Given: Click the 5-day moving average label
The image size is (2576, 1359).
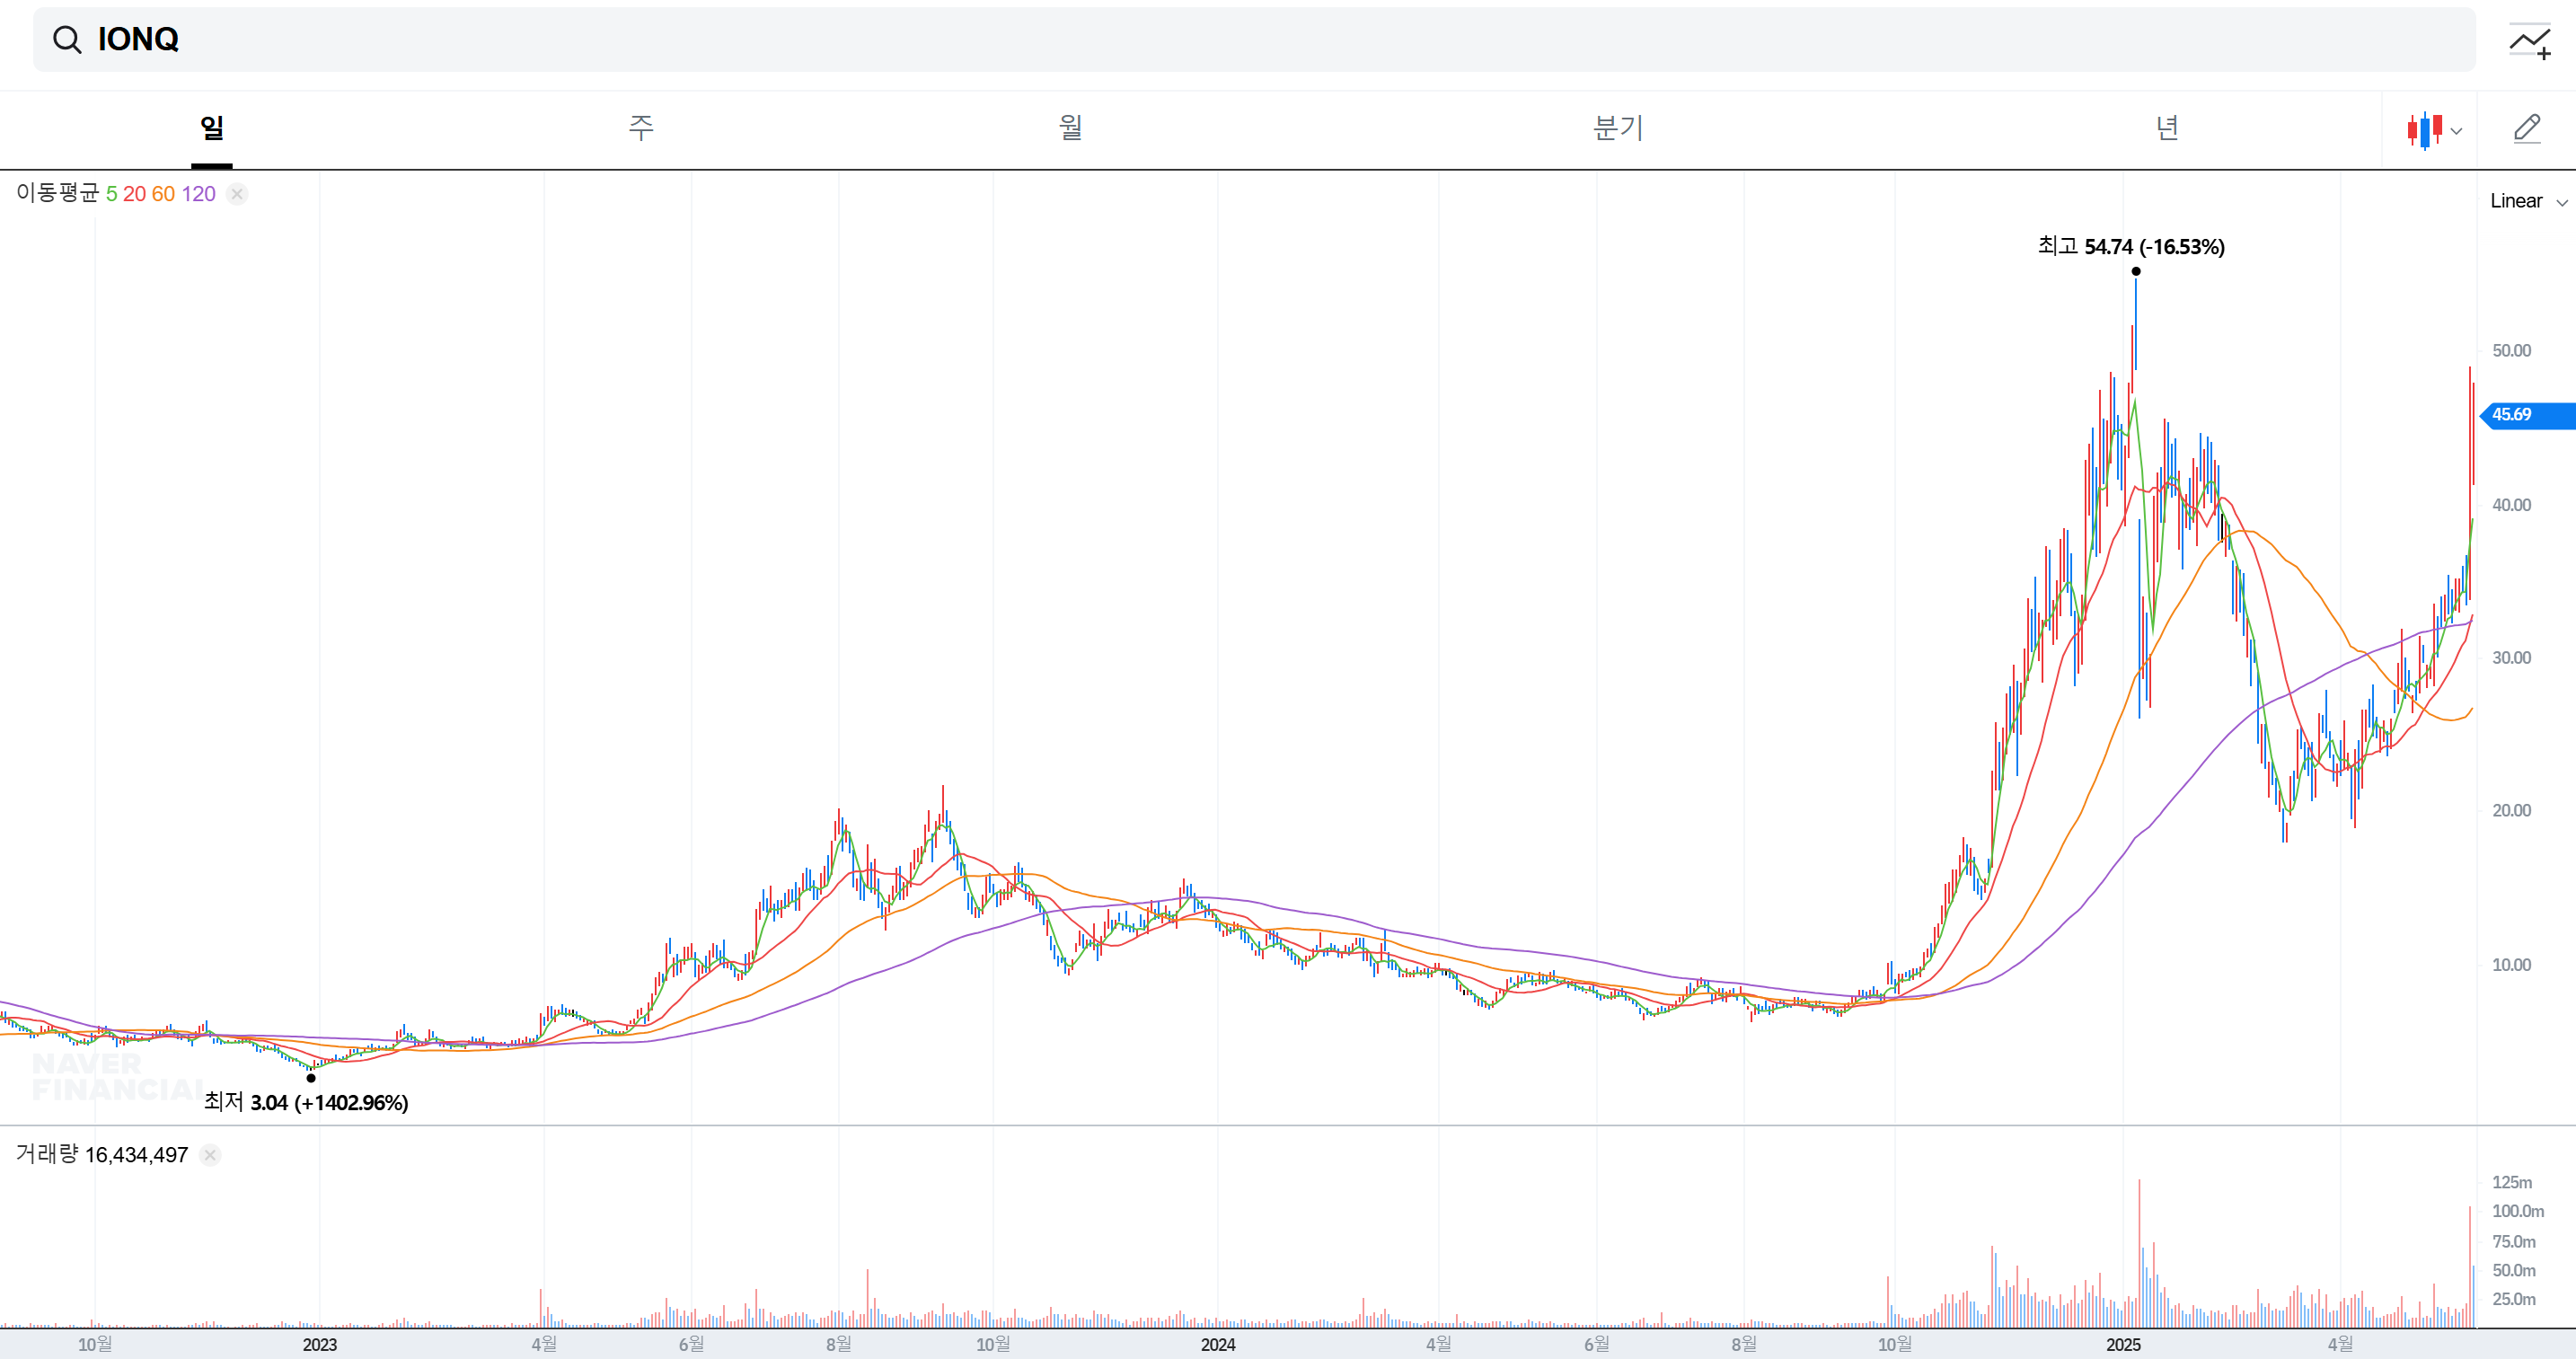Looking at the screenshot, I should [112, 194].
